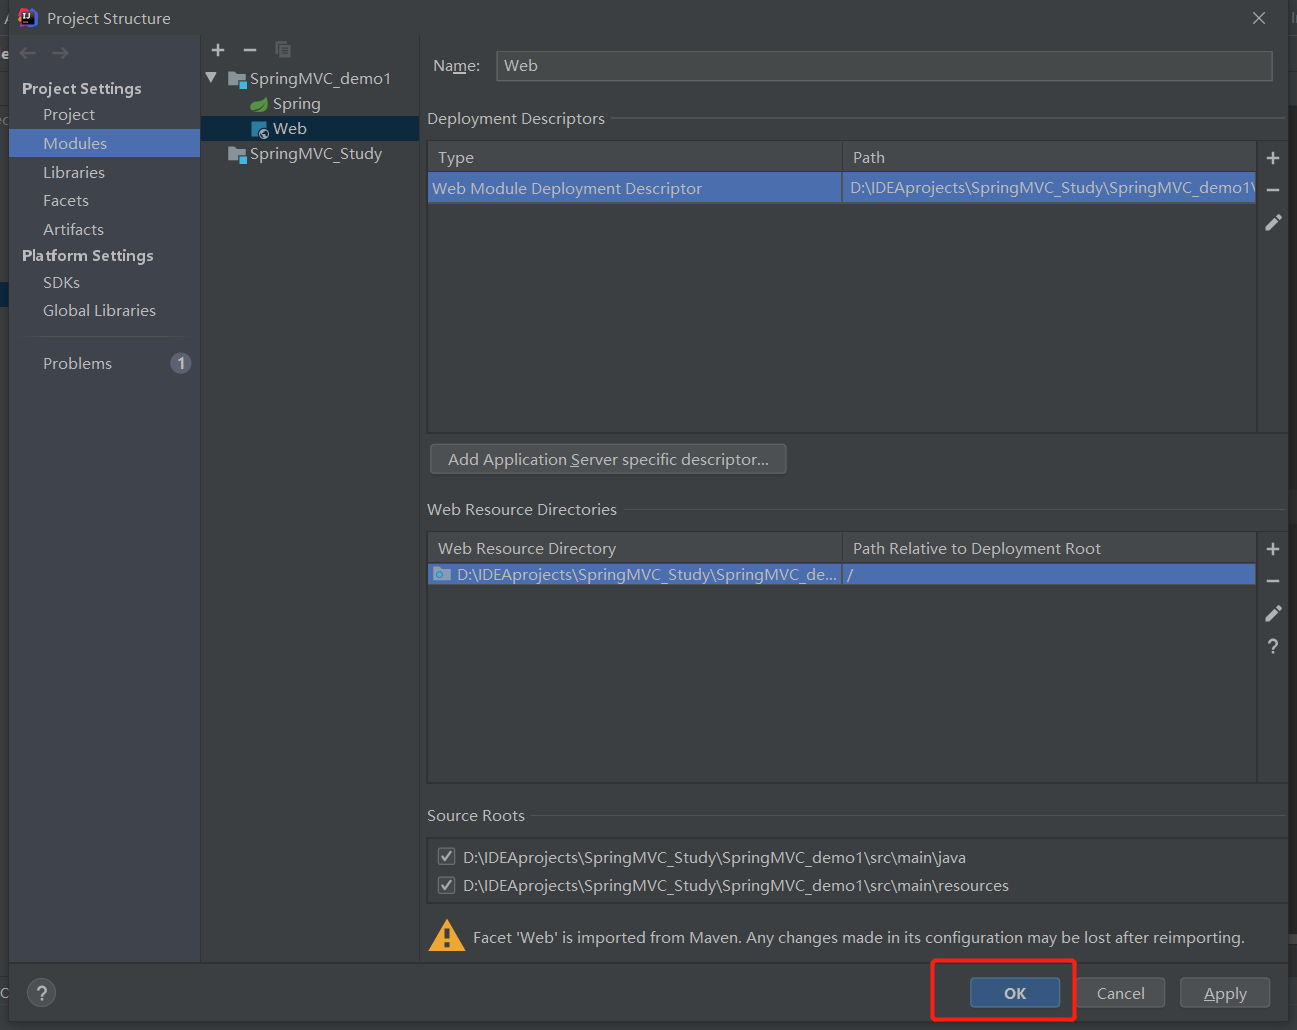Select the Web facet in tree

point(289,129)
